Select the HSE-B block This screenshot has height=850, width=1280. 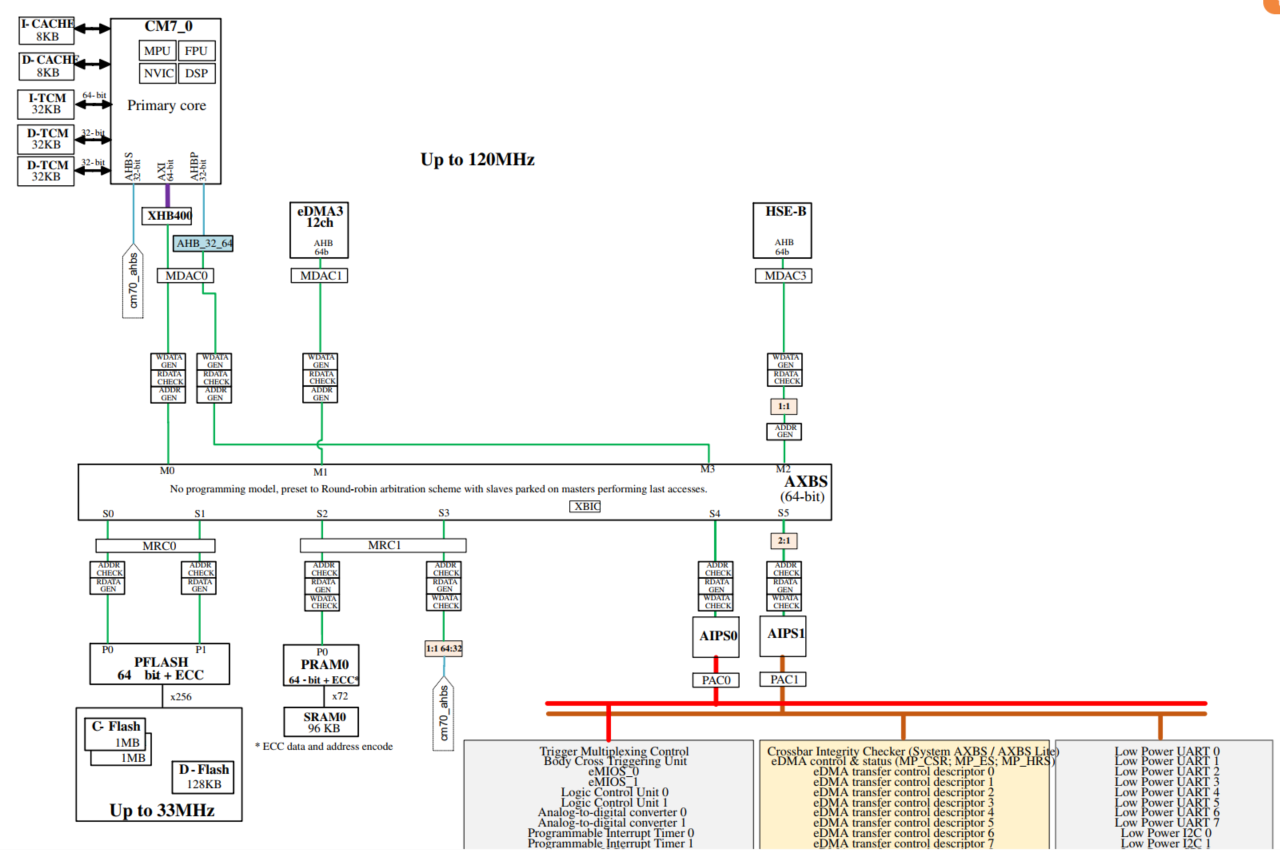pos(782,231)
